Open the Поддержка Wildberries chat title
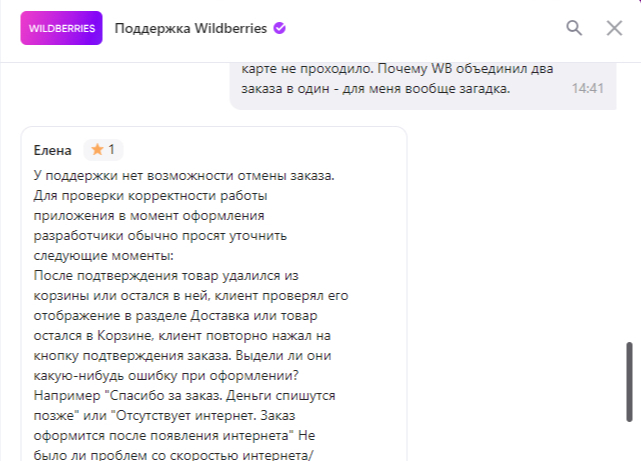This screenshot has height=461, width=641. tap(191, 28)
